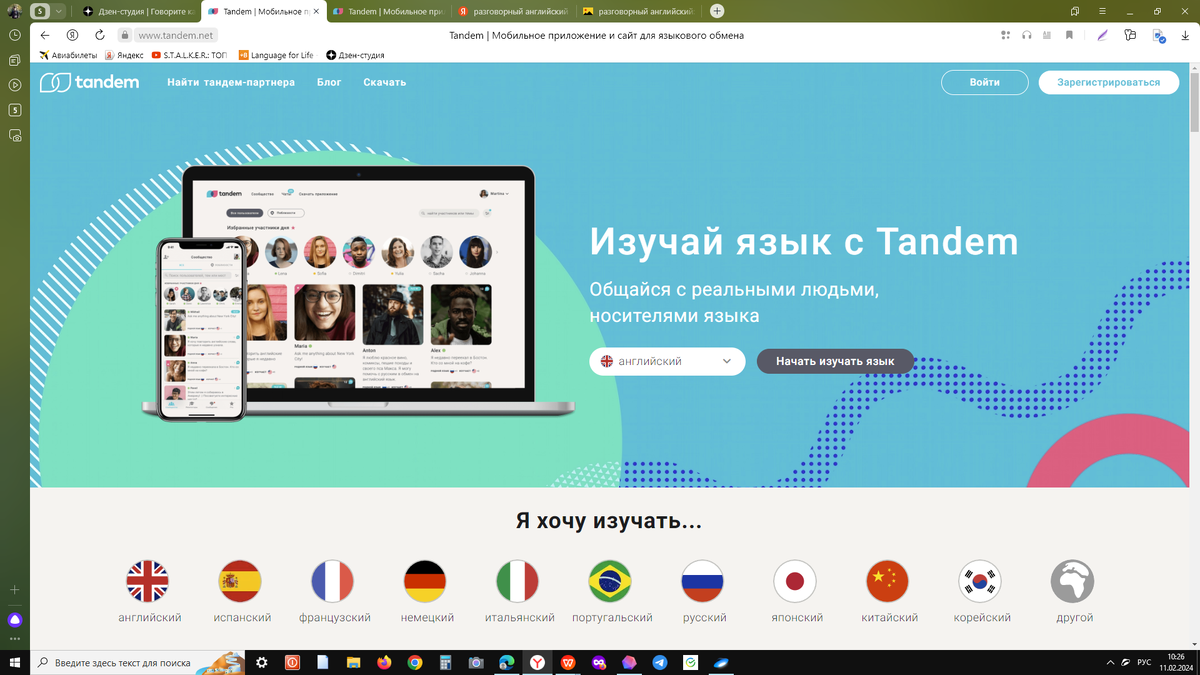
Task: Choose the Brazilian flag for Portuguese
Action: pos(610,581)
